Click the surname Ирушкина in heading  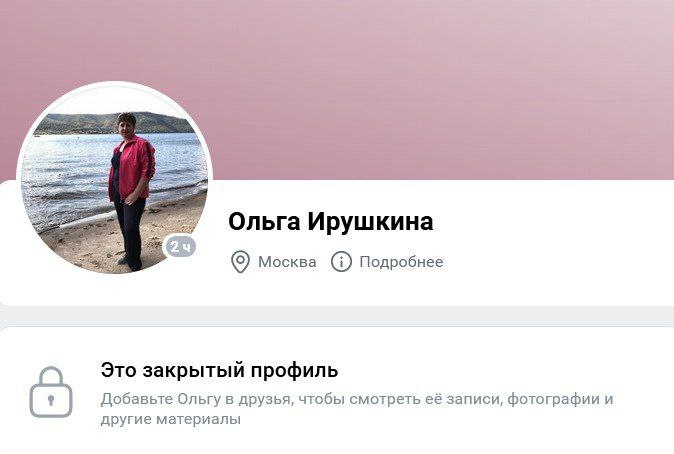[371, 222]
